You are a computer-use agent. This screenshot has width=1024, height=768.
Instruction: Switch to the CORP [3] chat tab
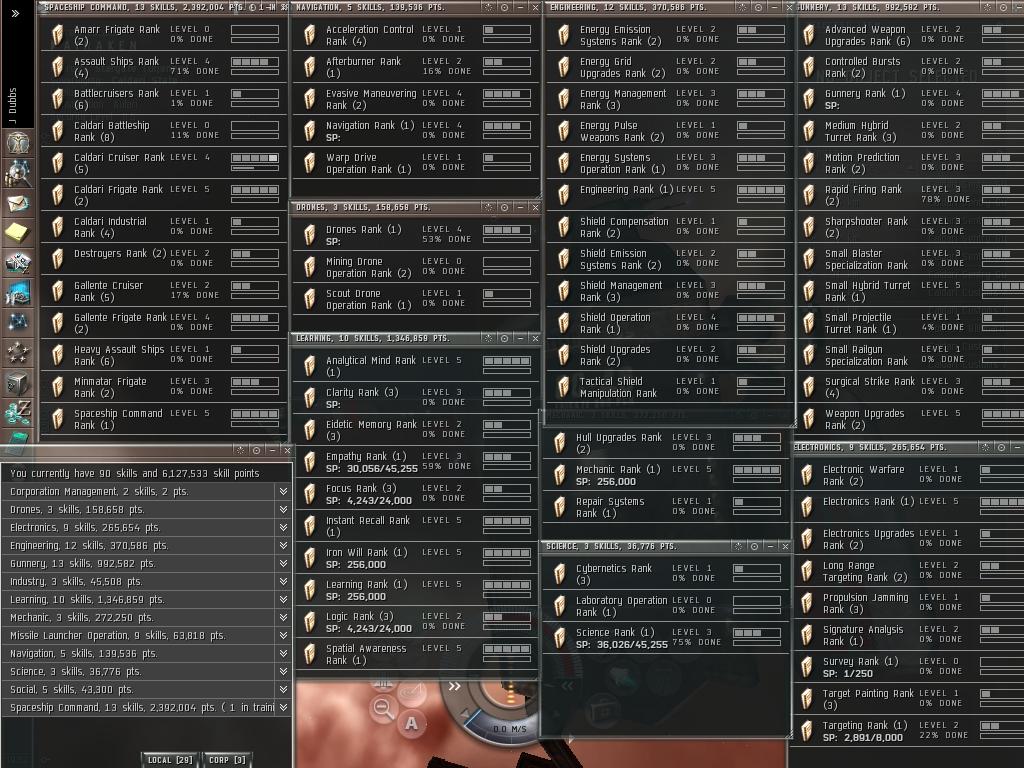tap(227, 760)
